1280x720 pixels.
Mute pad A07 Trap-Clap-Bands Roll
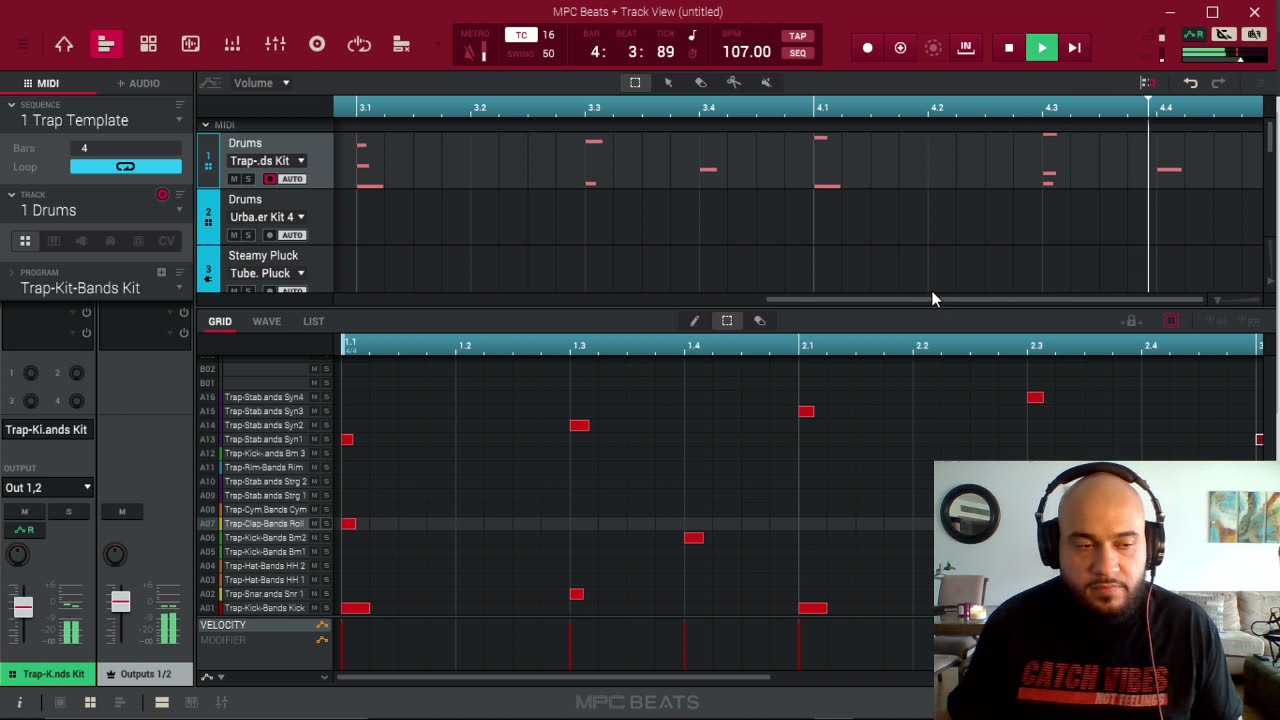coord(314,524)
